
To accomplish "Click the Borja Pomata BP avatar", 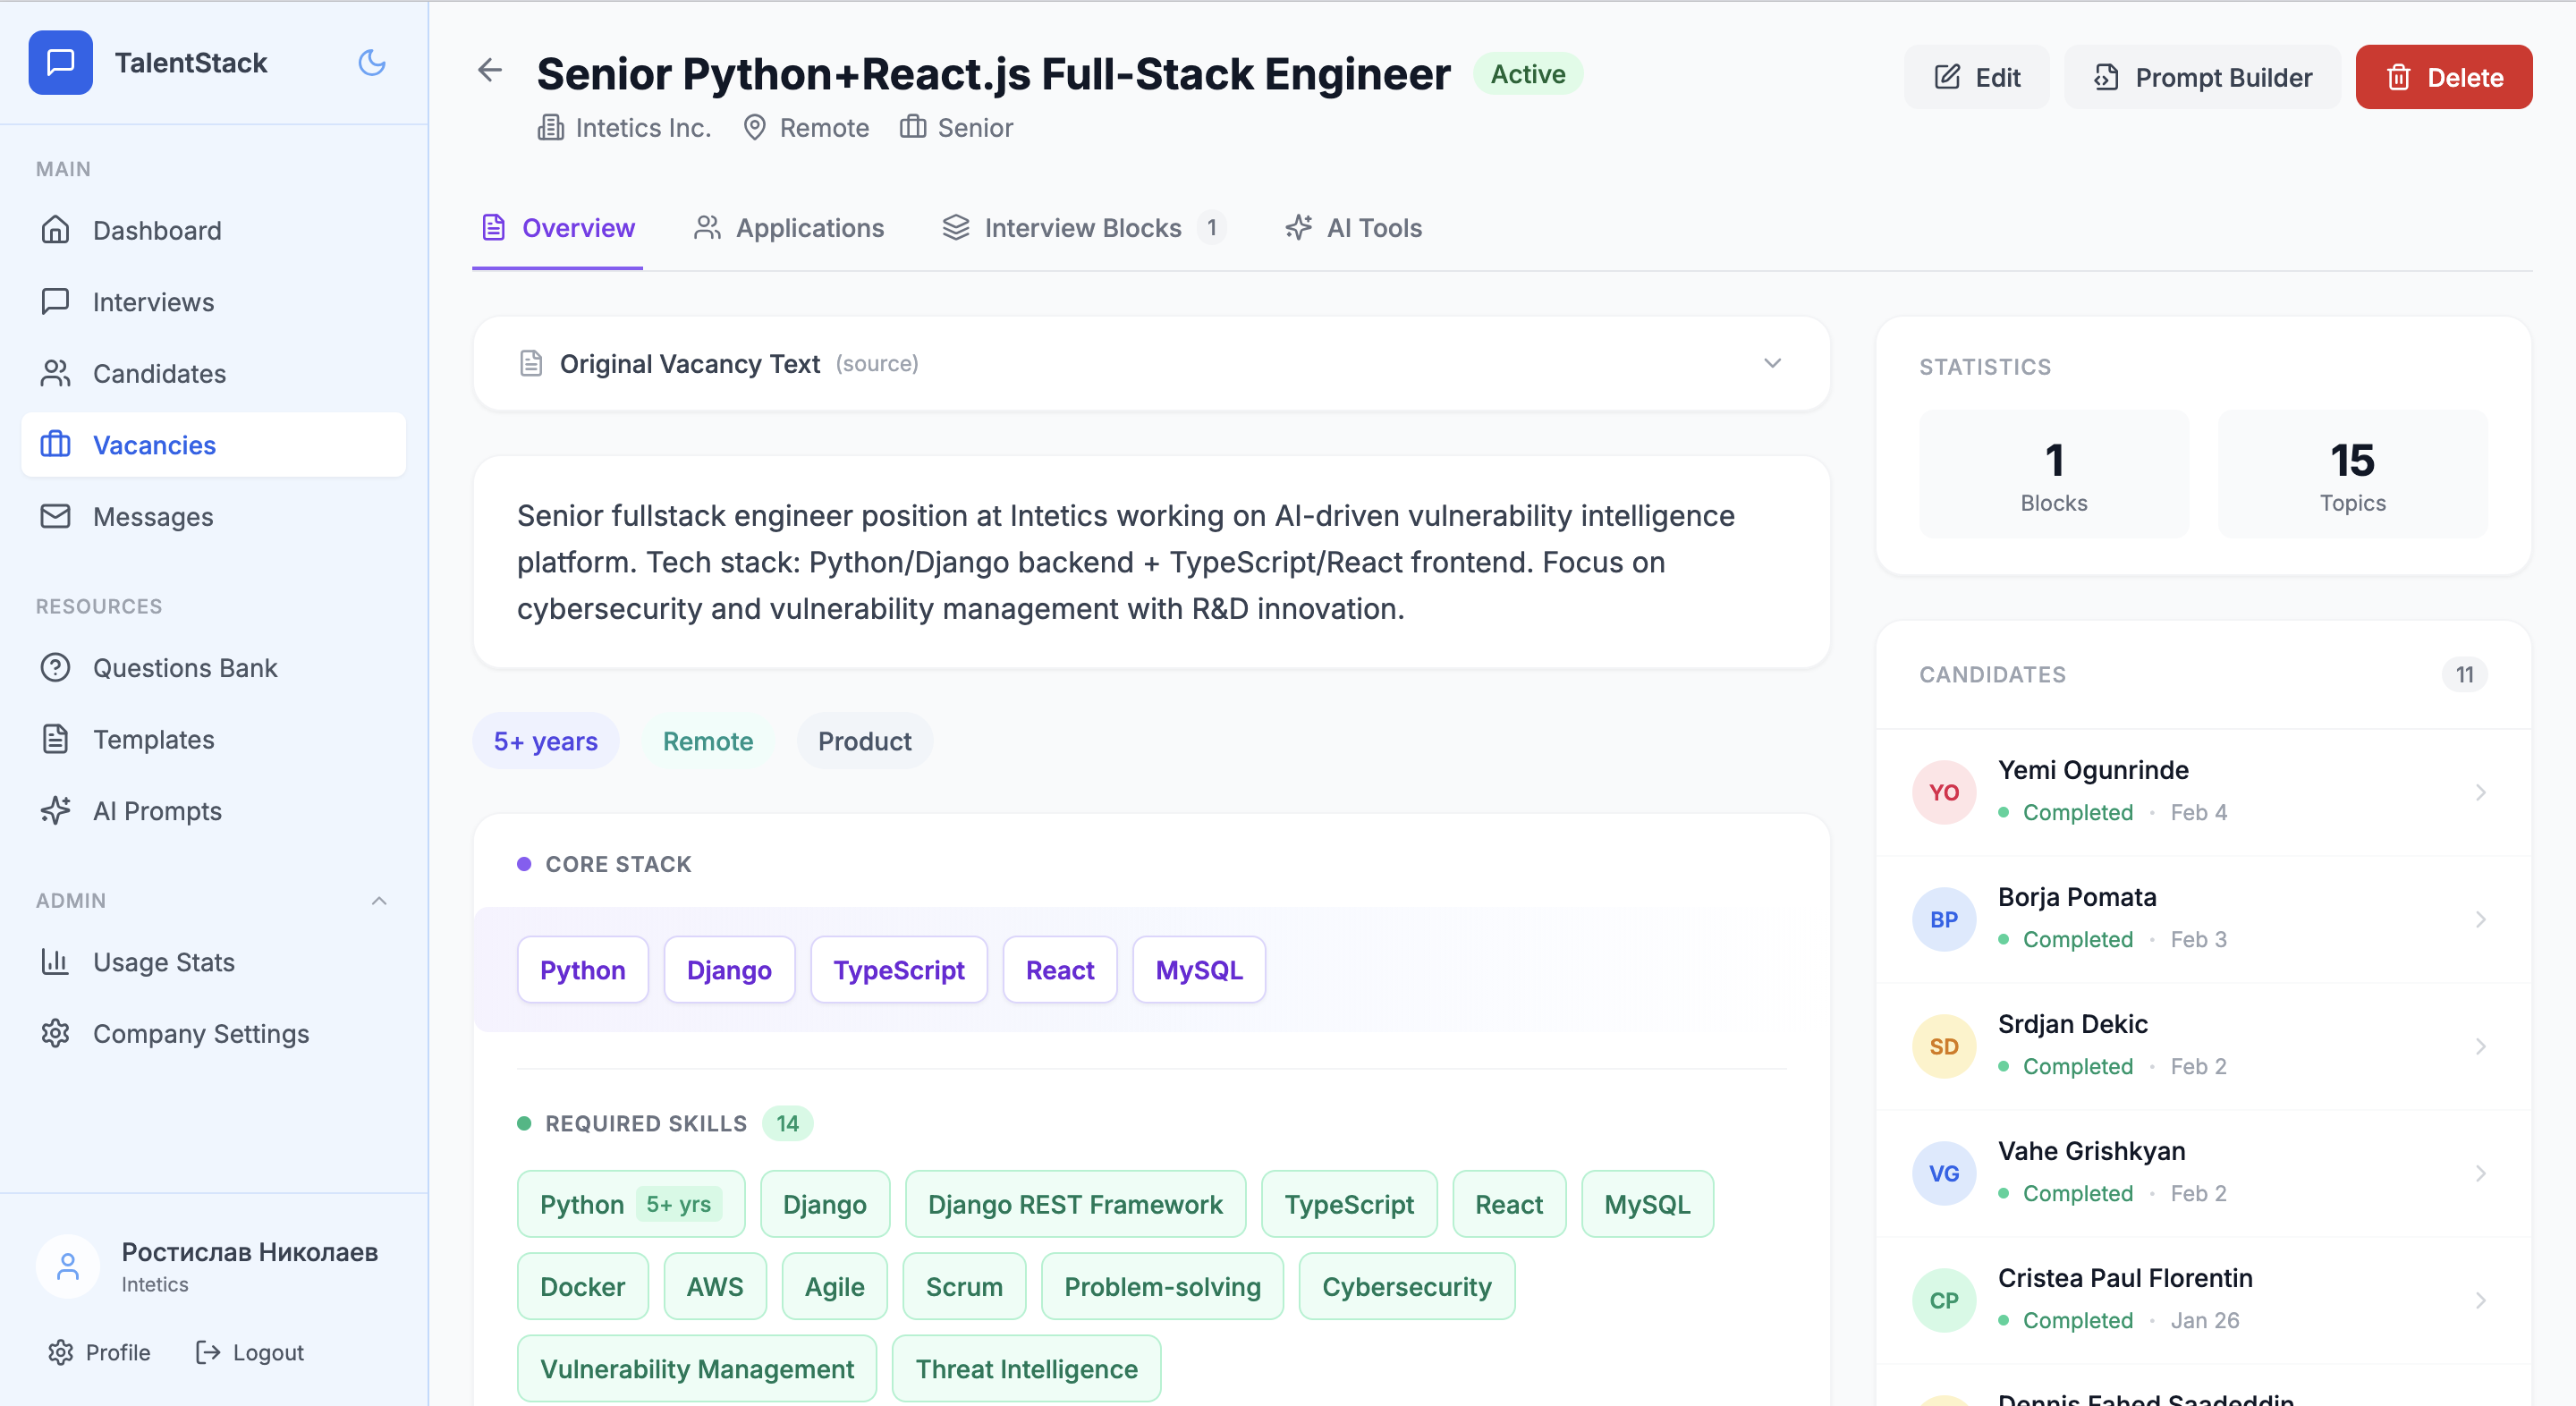I will point(1943,919).
